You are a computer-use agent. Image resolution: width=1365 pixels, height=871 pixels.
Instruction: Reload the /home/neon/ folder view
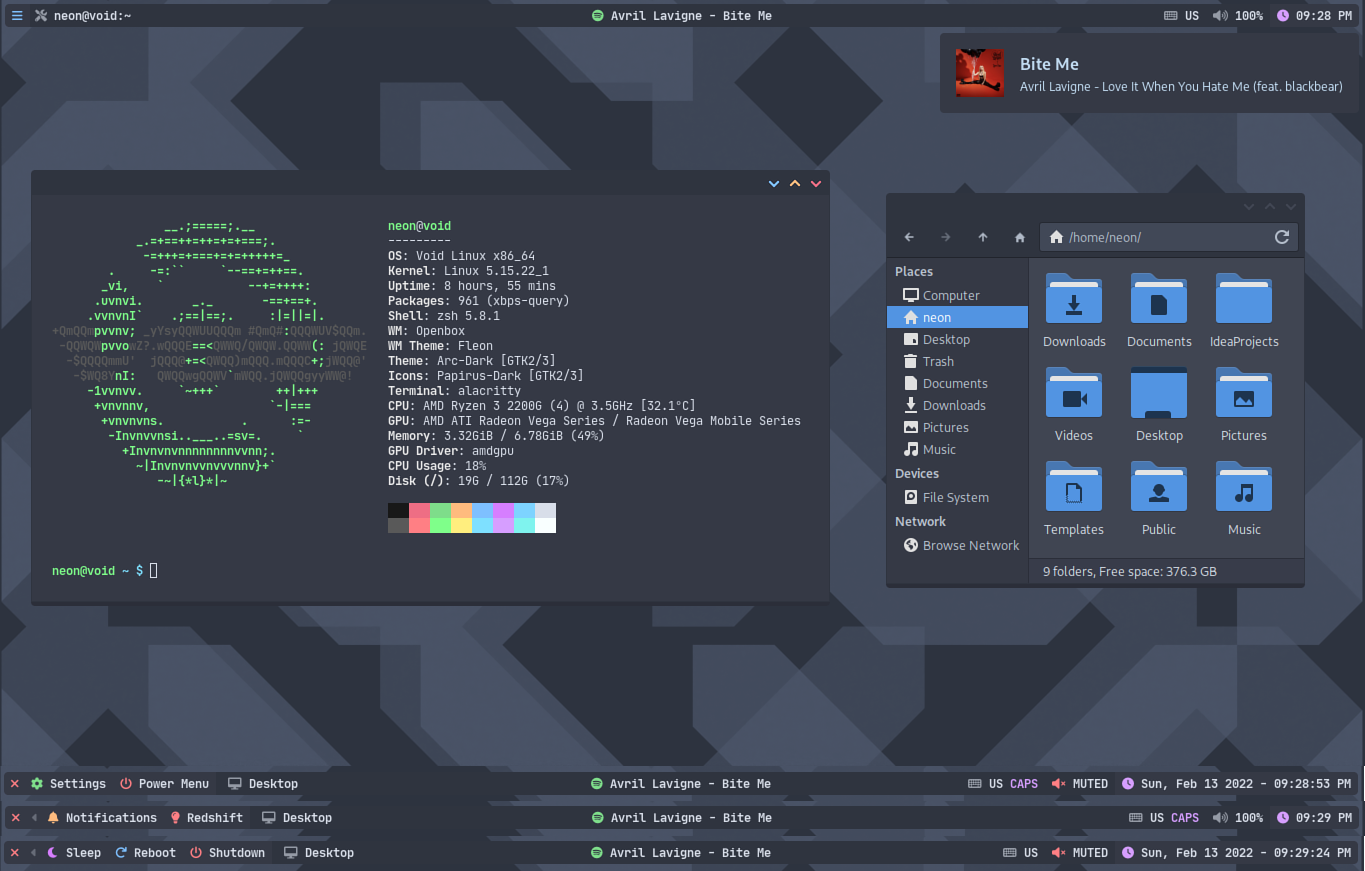point(1282,237)
